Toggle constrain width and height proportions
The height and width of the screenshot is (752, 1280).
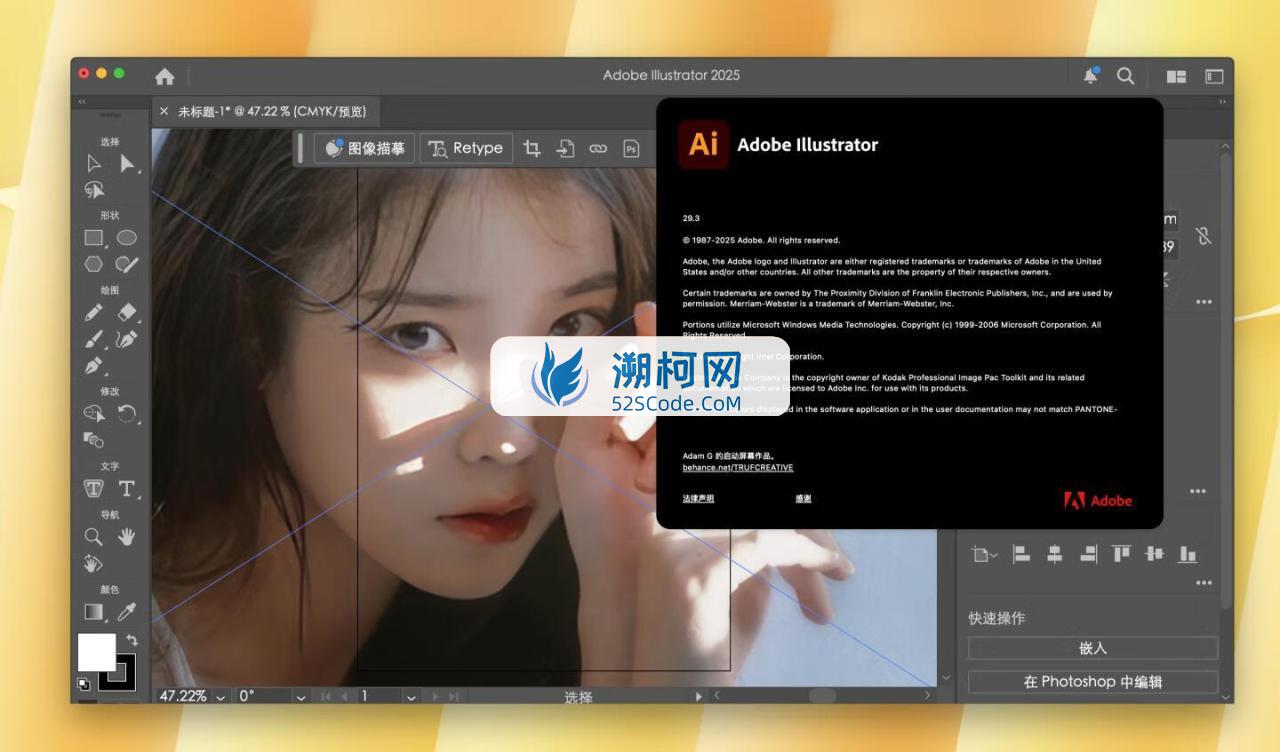(x=1203, y=236)
